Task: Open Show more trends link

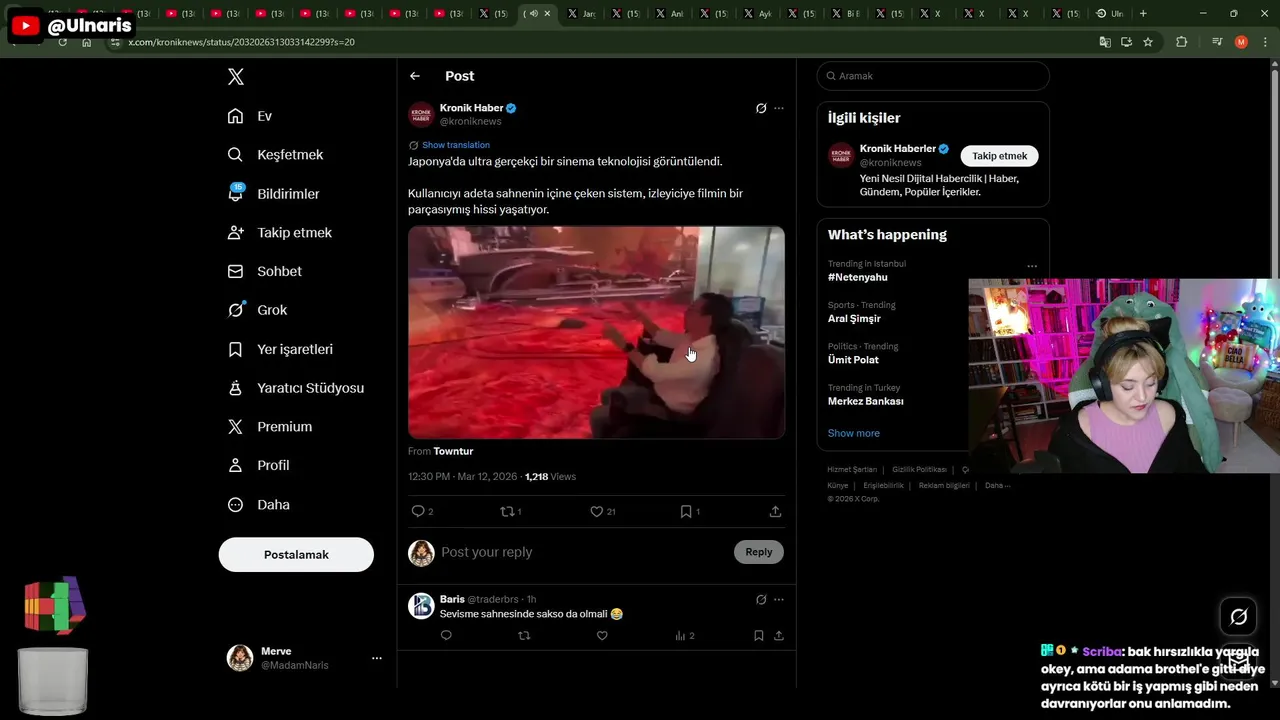Action: [854, 433]
